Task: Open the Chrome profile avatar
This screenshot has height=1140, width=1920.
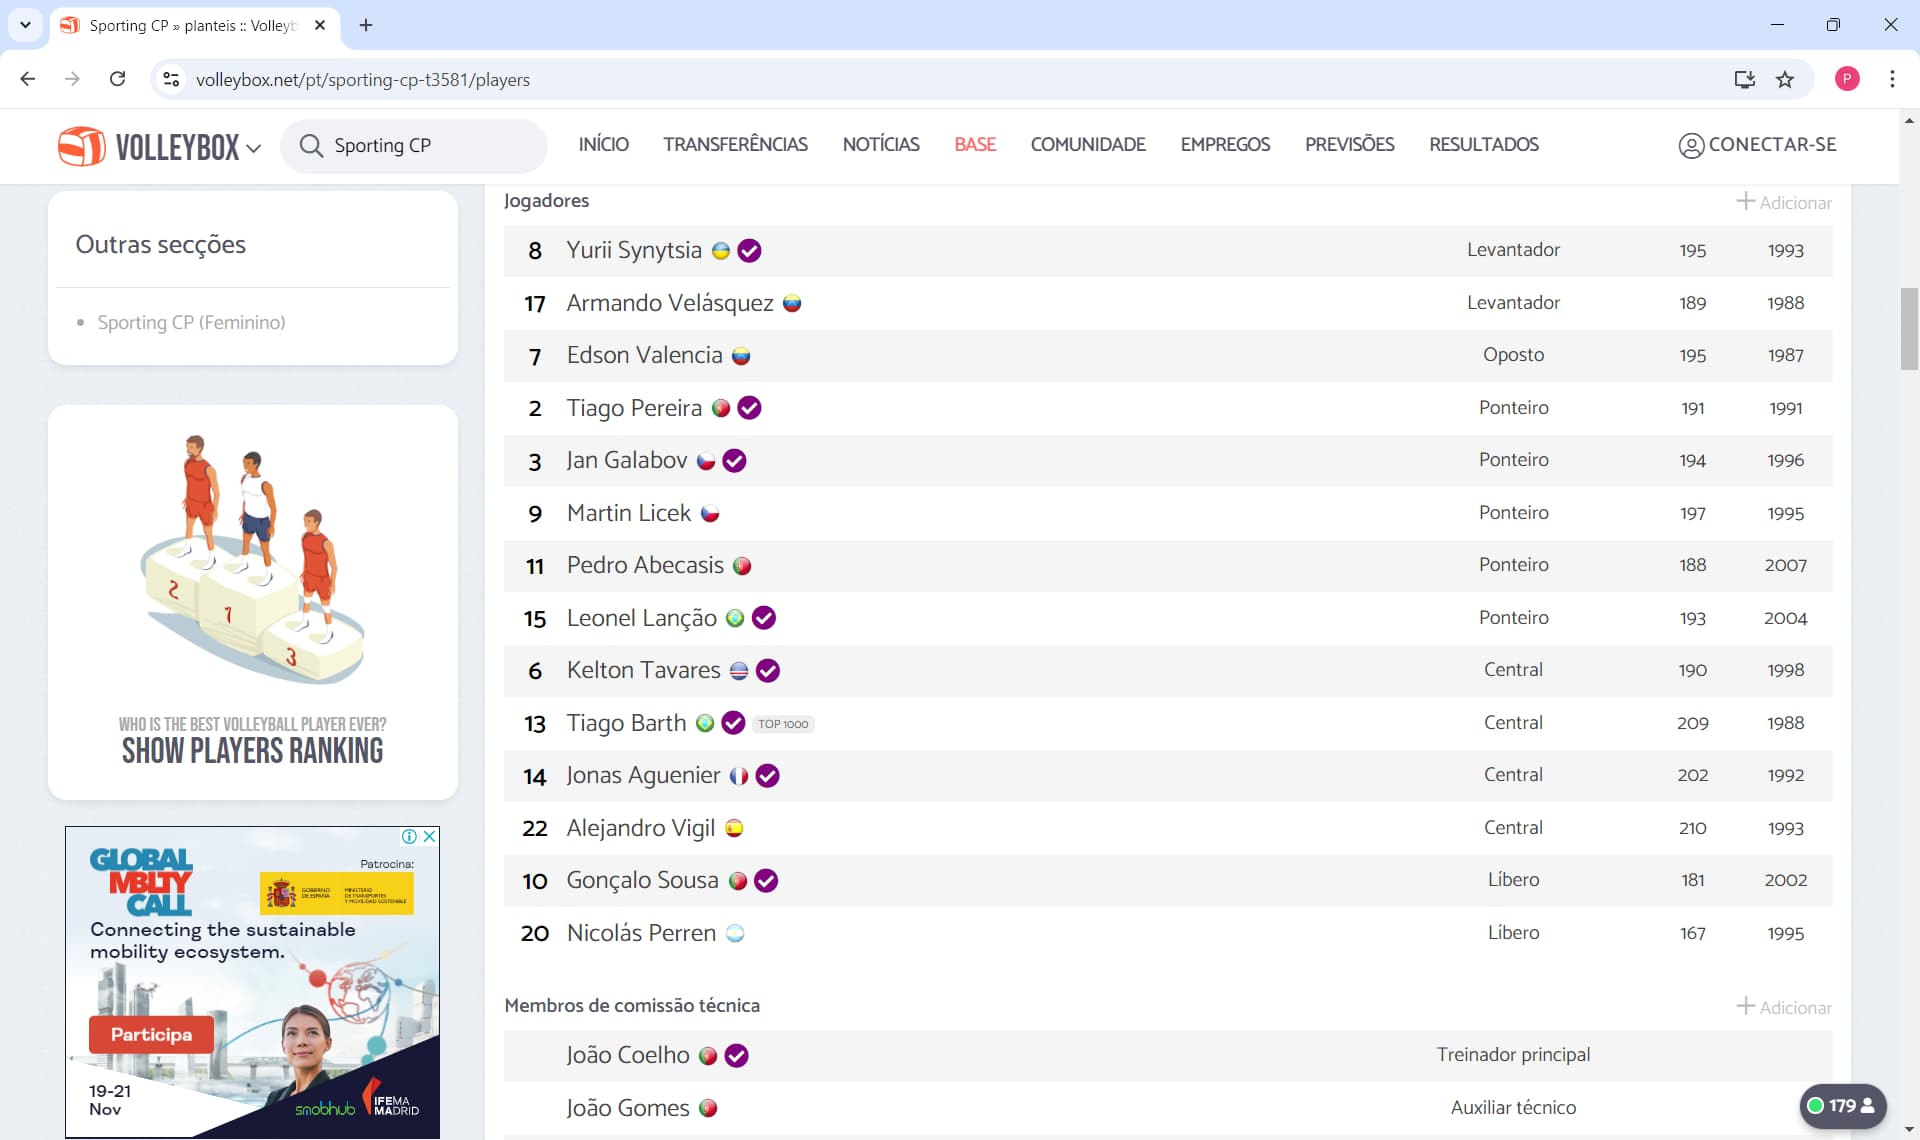Action: [x=1847, y=79]
